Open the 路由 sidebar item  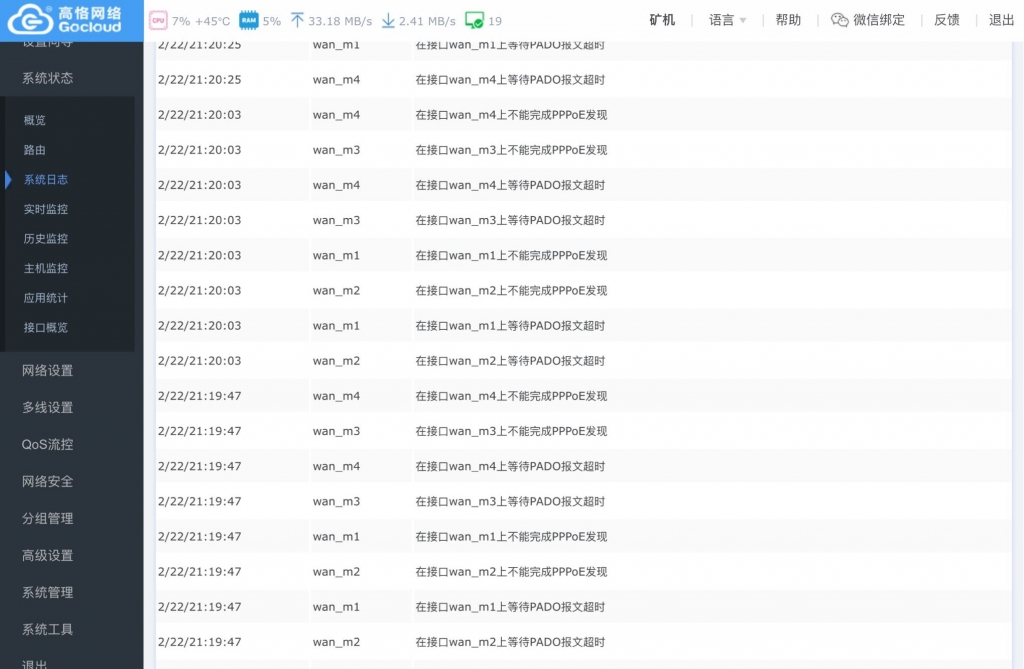(x=35, y=150)
